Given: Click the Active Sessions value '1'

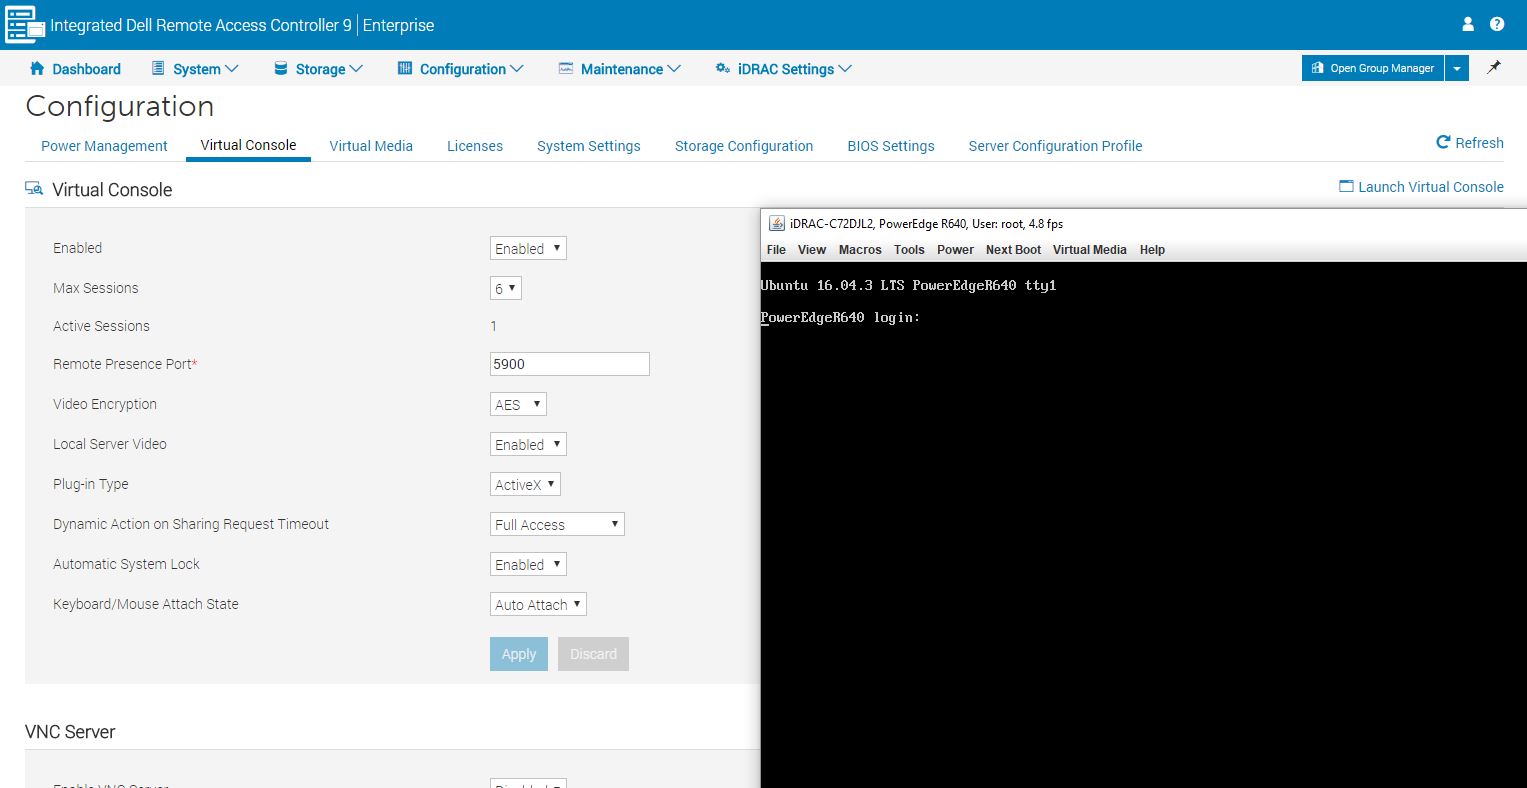Looking at the screenshot, I should (494, 326).
